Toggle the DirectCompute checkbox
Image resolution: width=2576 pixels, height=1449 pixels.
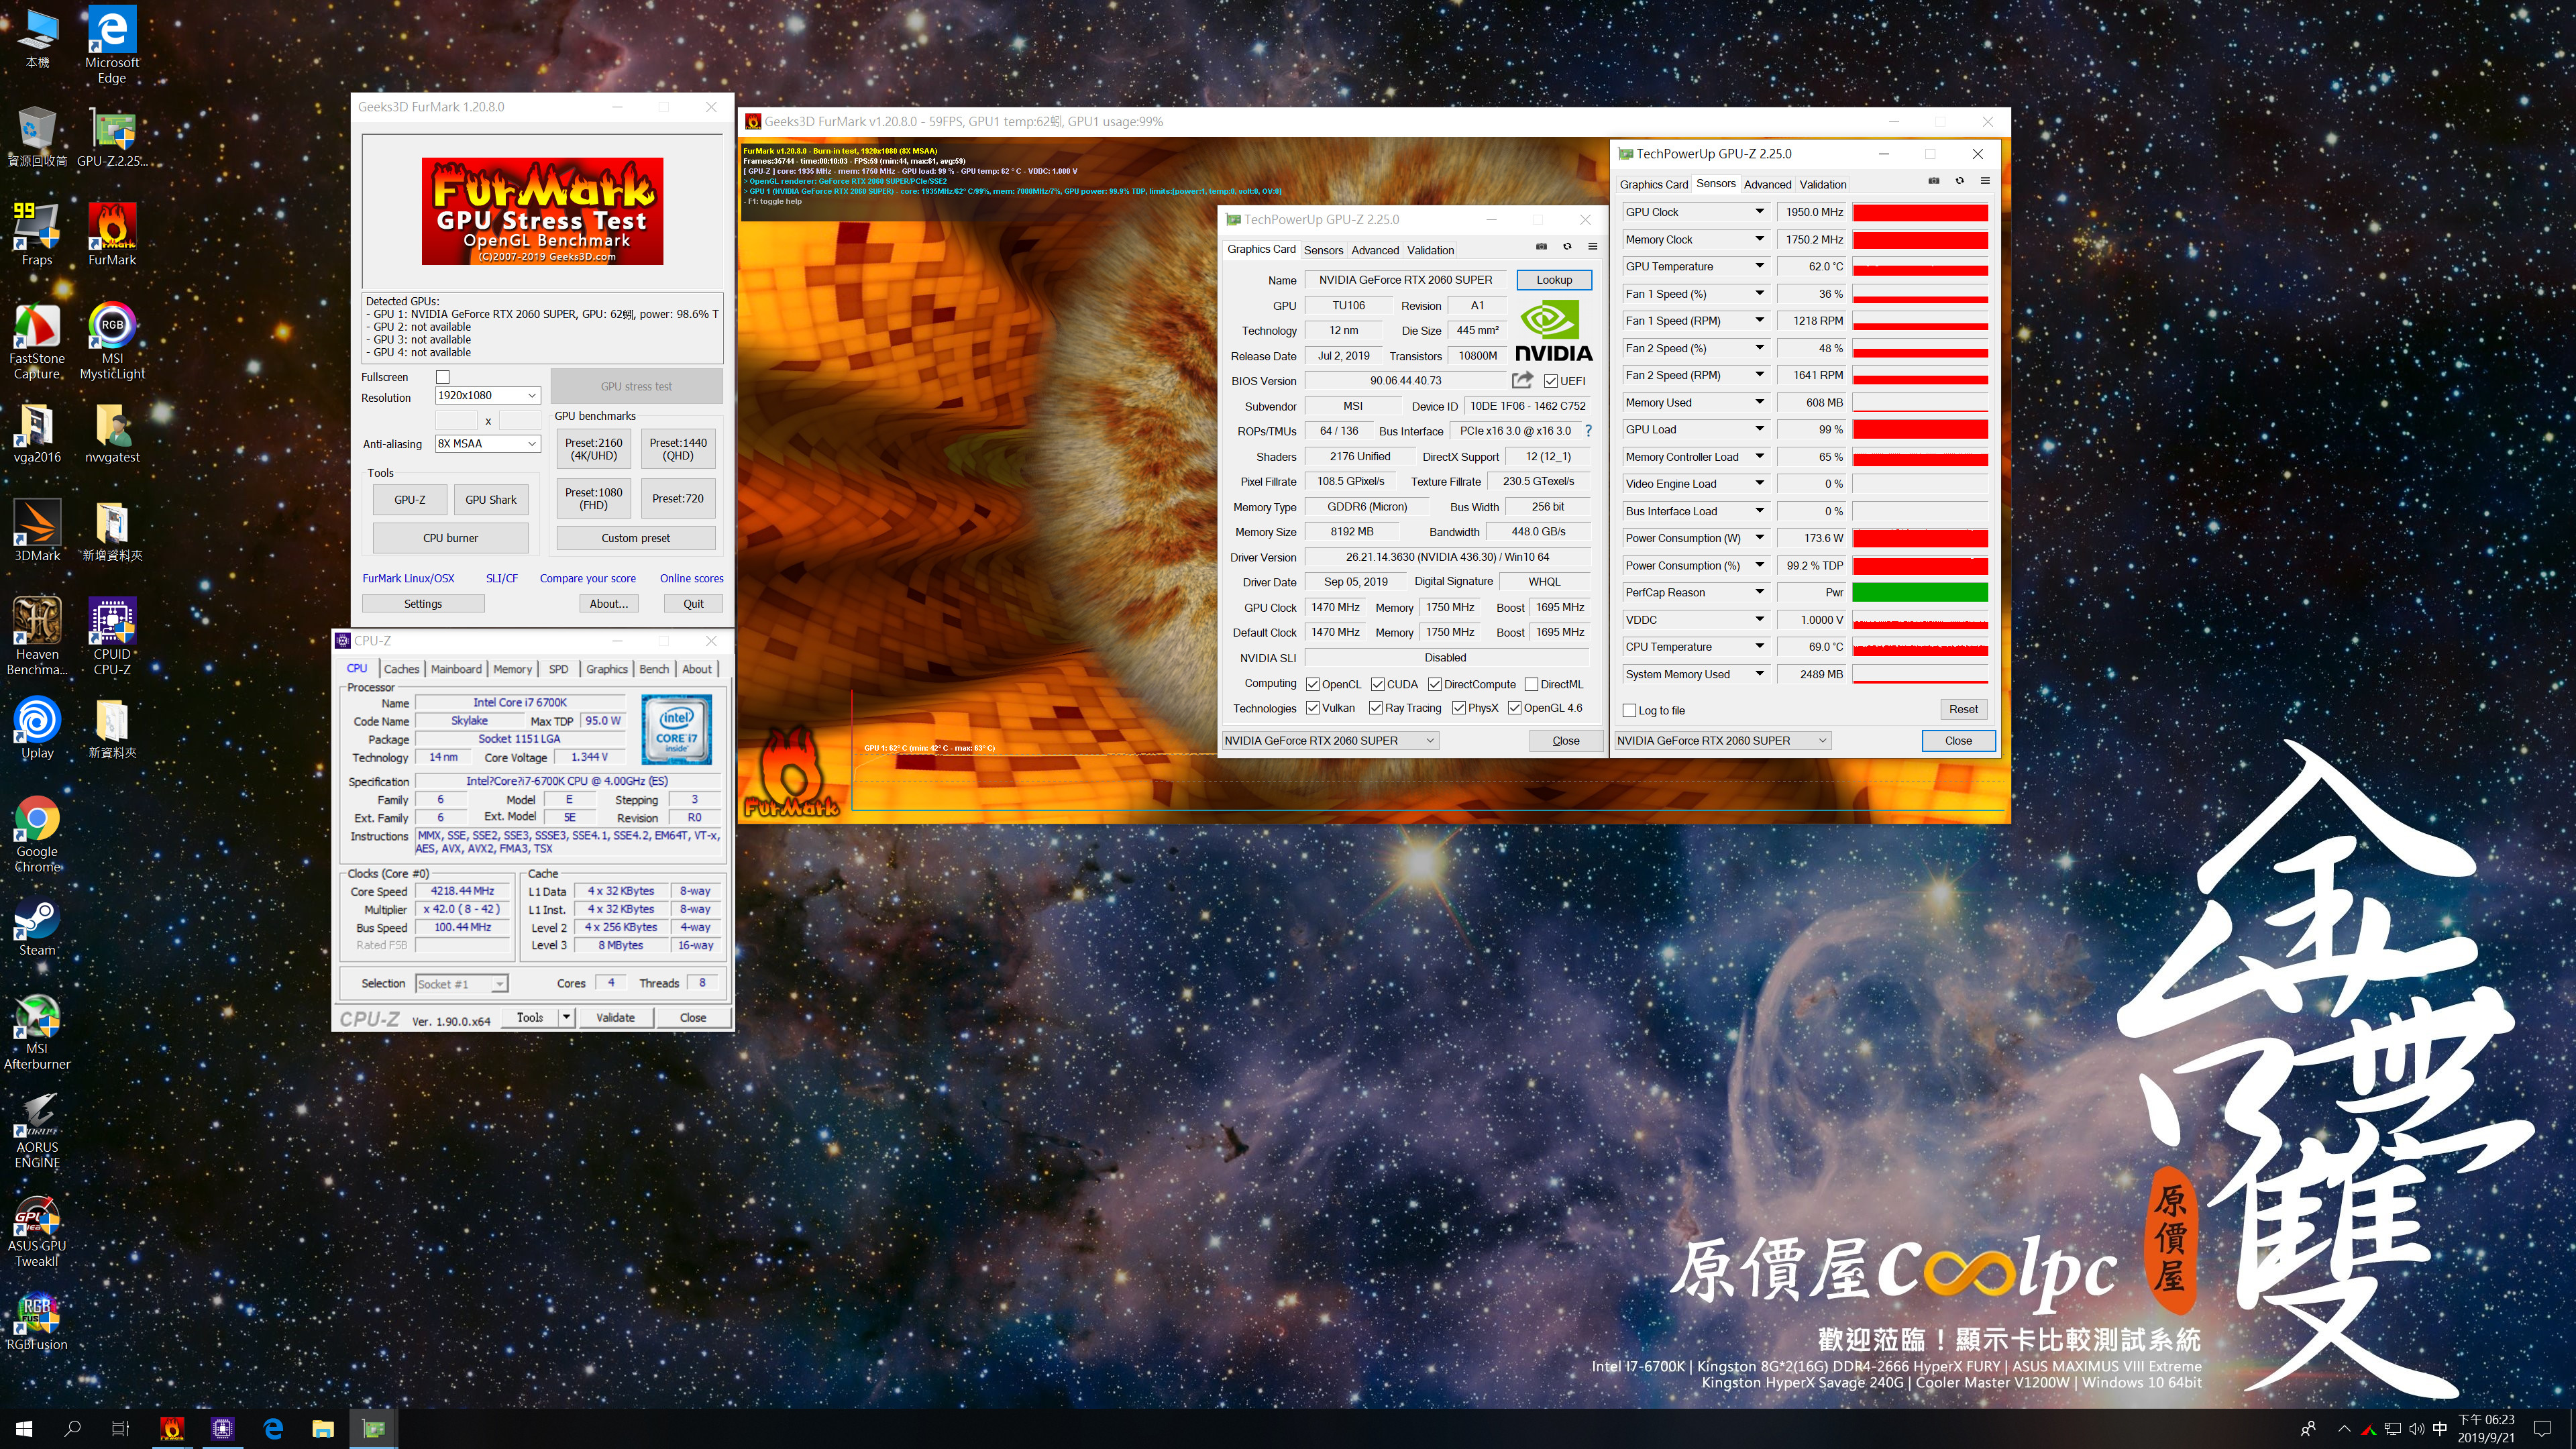(1435, 684)
